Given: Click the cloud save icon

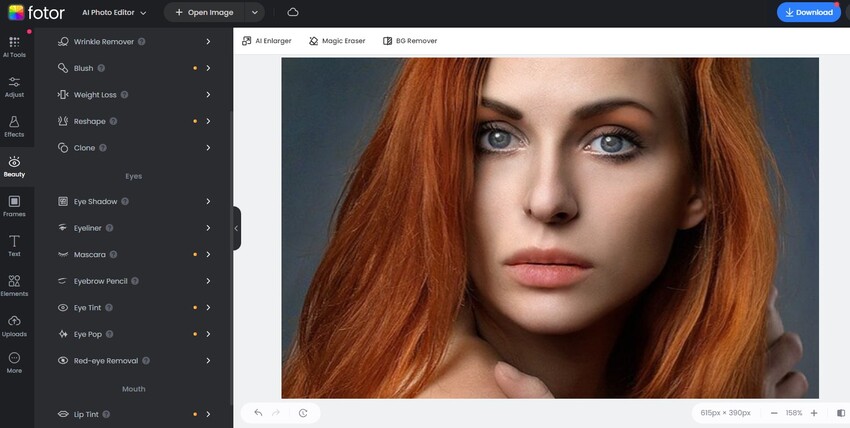Looking at the screenshot, I should click(x=293, y=12).
